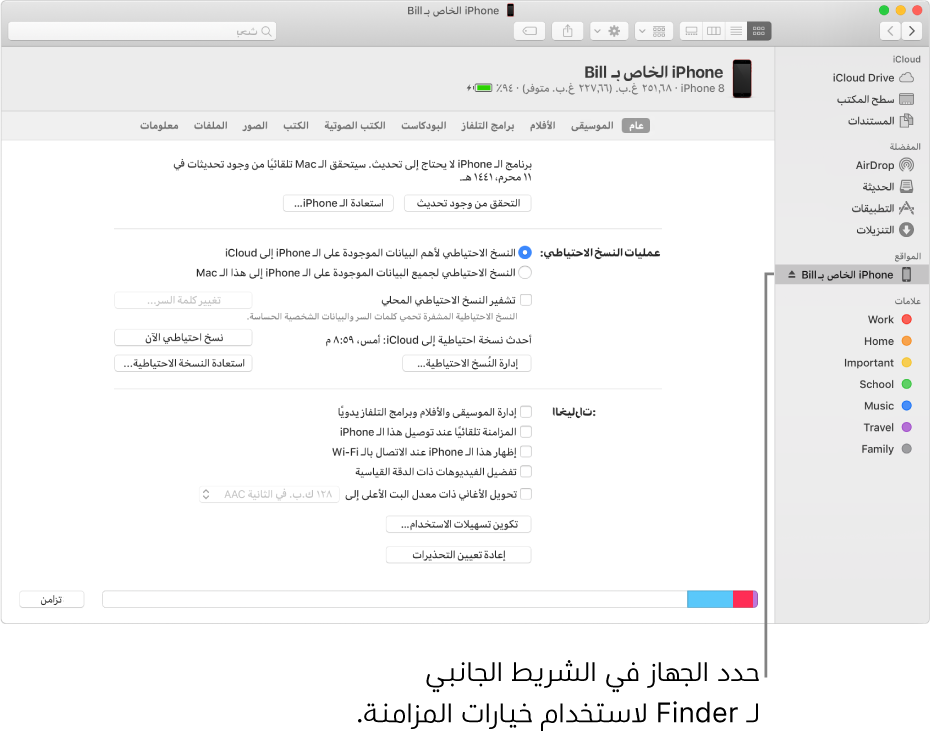This screenshot has width=931, height=734.
Task: Click the Sync (تزامن) button
Action: pyautogui.click(x=52, y=599)
